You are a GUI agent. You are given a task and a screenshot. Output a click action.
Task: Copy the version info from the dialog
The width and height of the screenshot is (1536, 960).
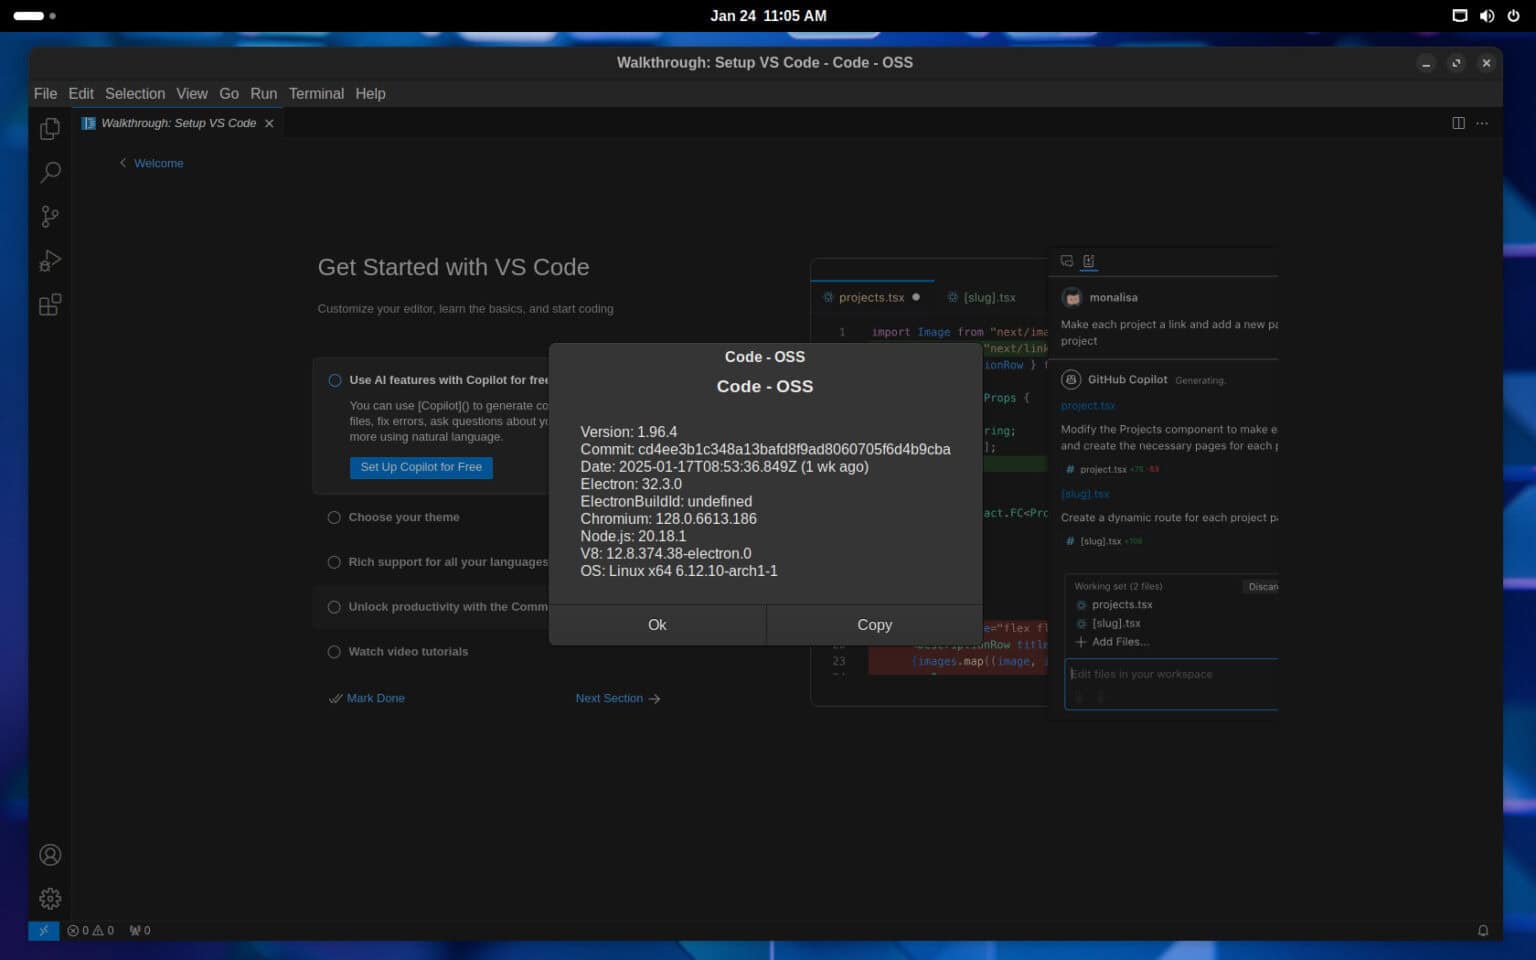pyautogui.click(x=873, y=624)
